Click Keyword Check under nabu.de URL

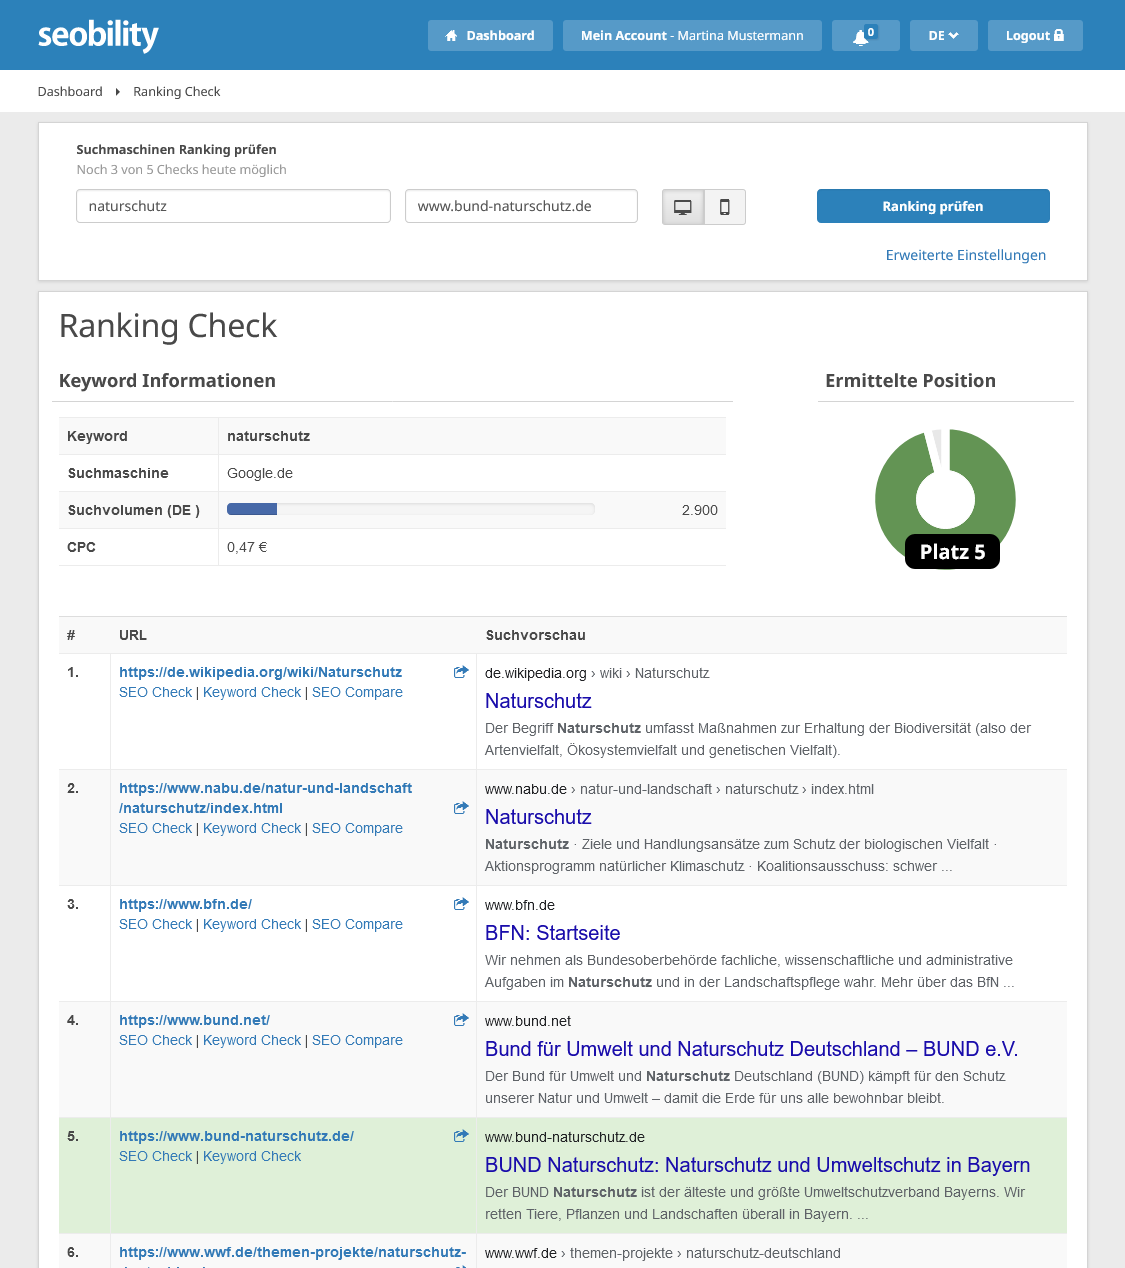[252, 828]
